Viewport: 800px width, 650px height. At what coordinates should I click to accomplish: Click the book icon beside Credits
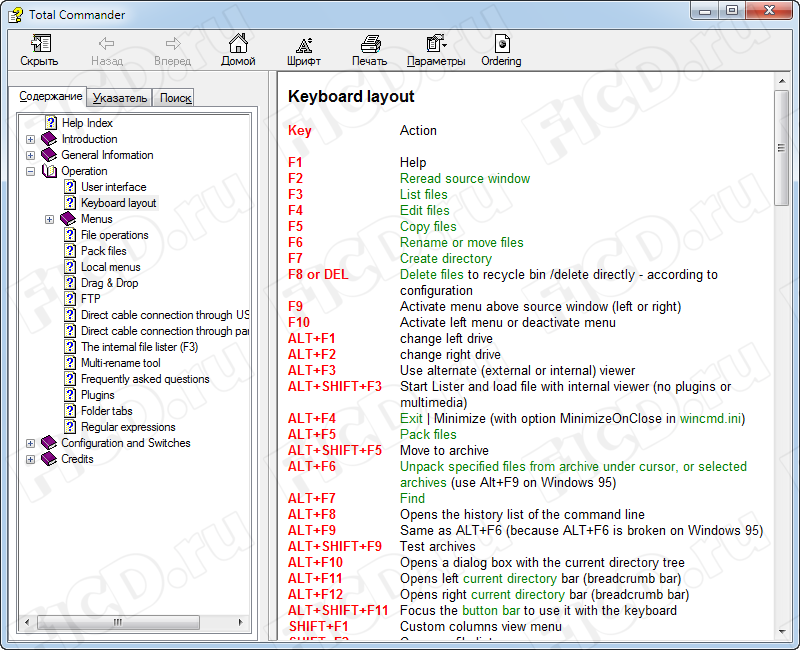pyautogui.click(x=49, y=459)
